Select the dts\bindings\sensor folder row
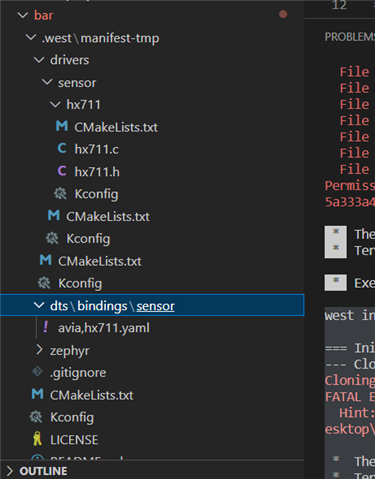This screenshot has height=479, width=375. tap(152, 305)
